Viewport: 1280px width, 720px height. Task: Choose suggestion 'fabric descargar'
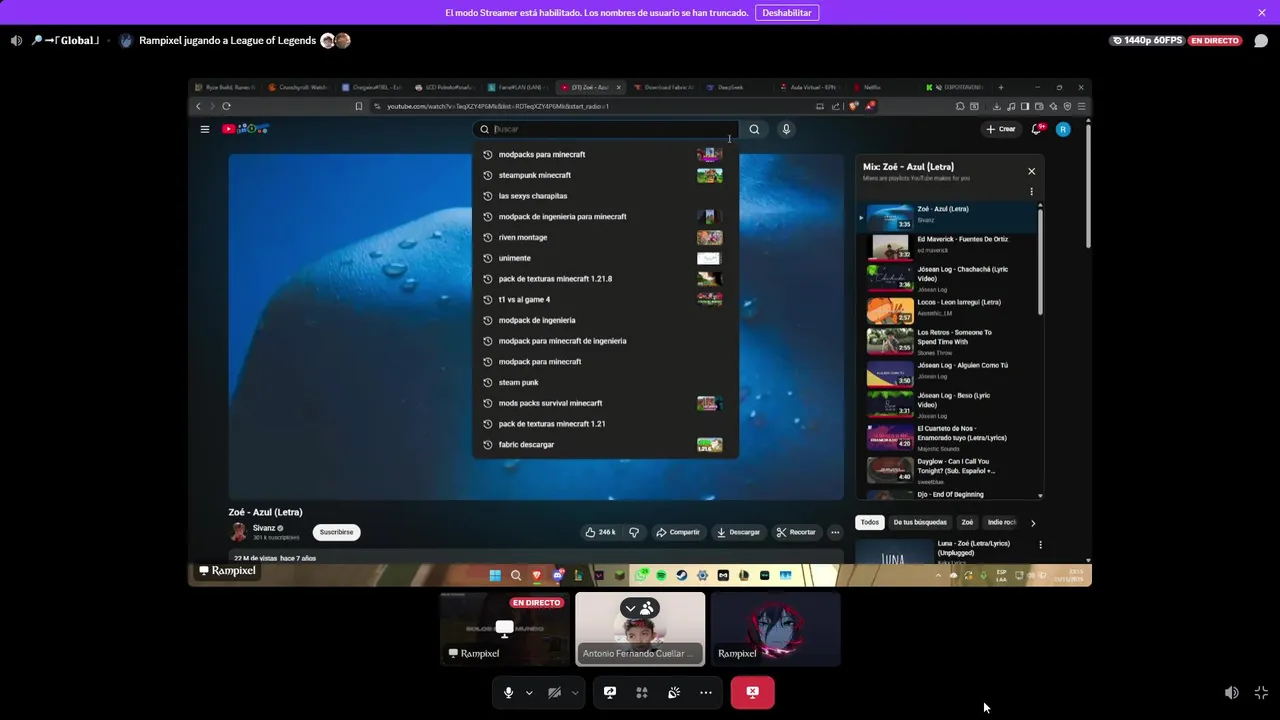pyautogui.click(x=605, y=444)
